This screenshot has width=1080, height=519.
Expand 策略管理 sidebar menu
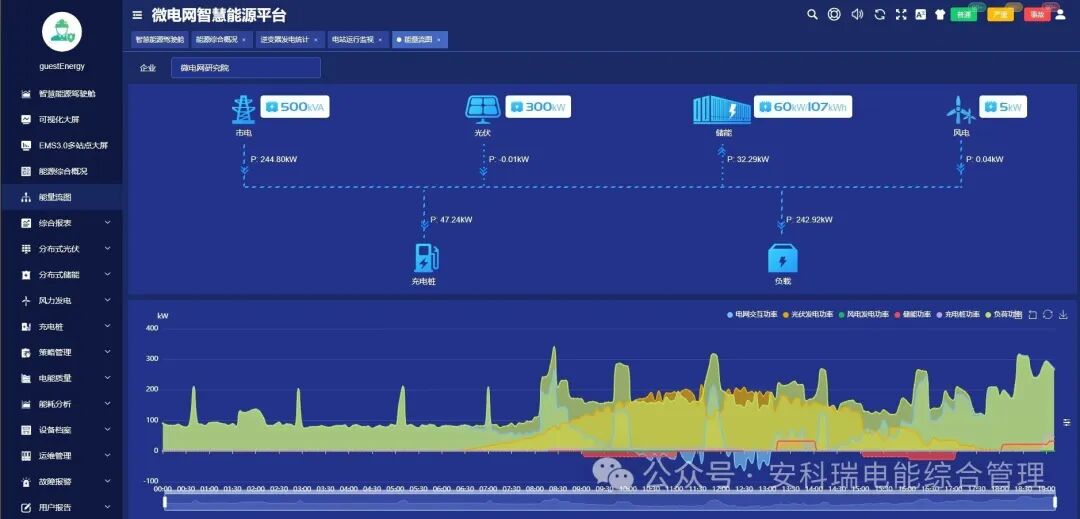62,352
